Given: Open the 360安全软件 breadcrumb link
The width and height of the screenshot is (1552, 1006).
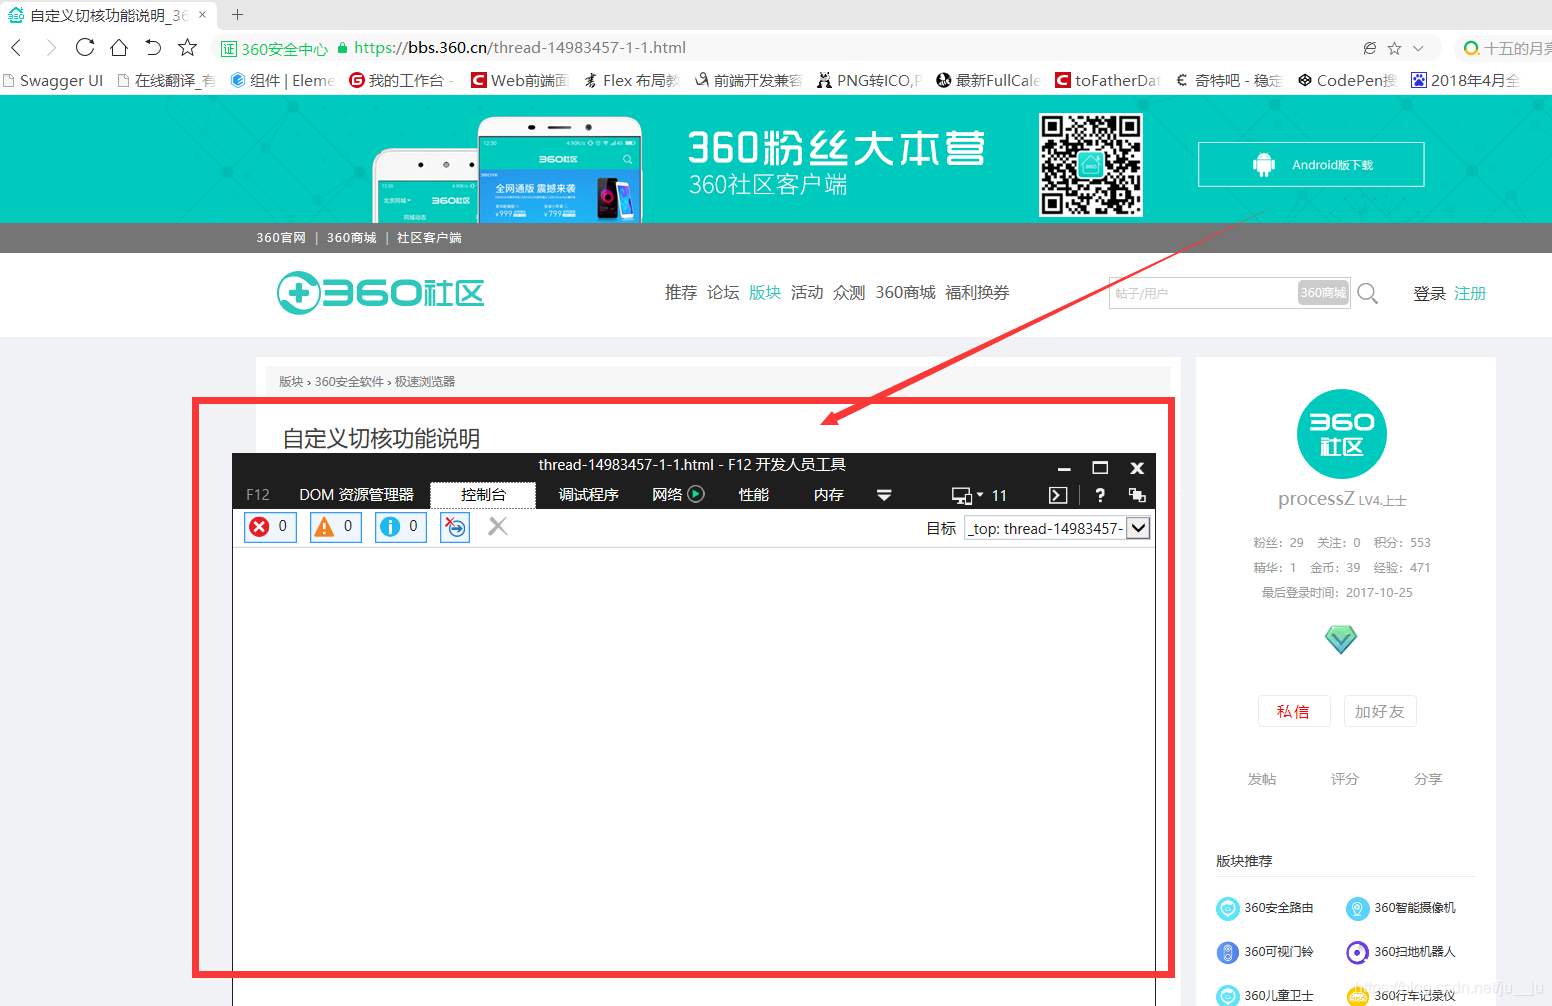Looking at the screenshot, I should click(349, 381).
